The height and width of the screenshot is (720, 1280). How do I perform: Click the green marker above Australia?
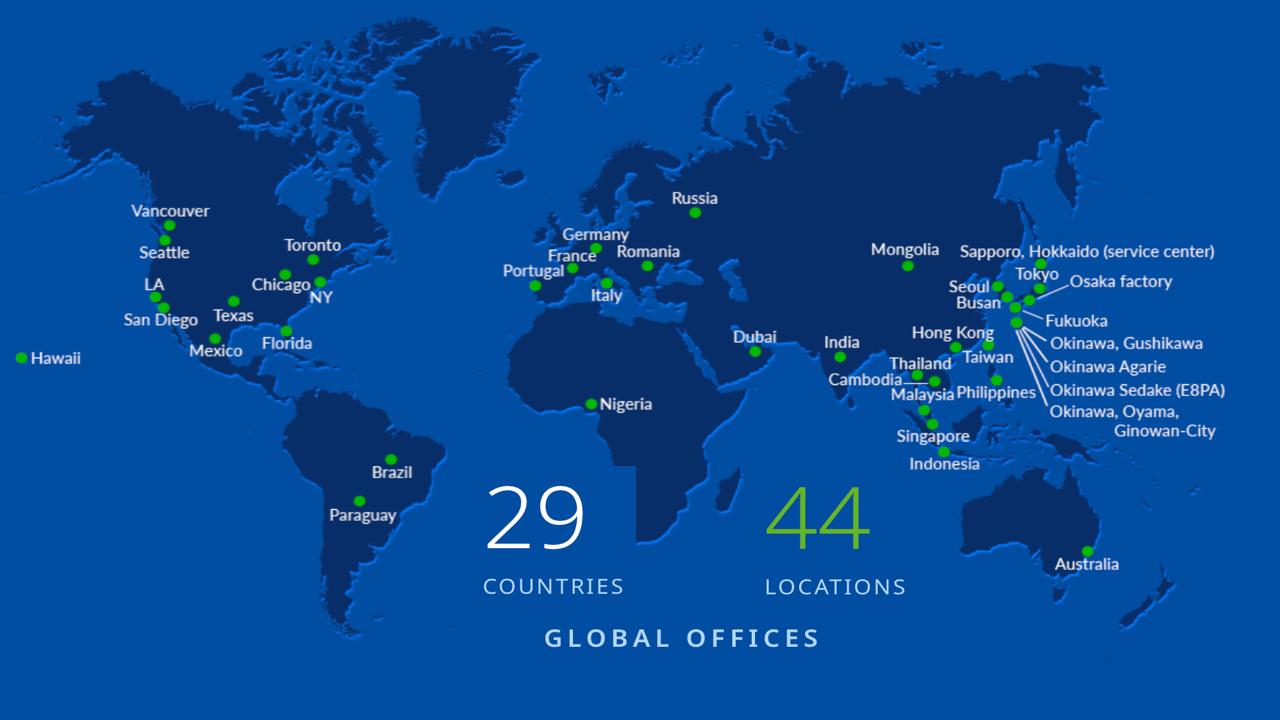click(1087, 551)
